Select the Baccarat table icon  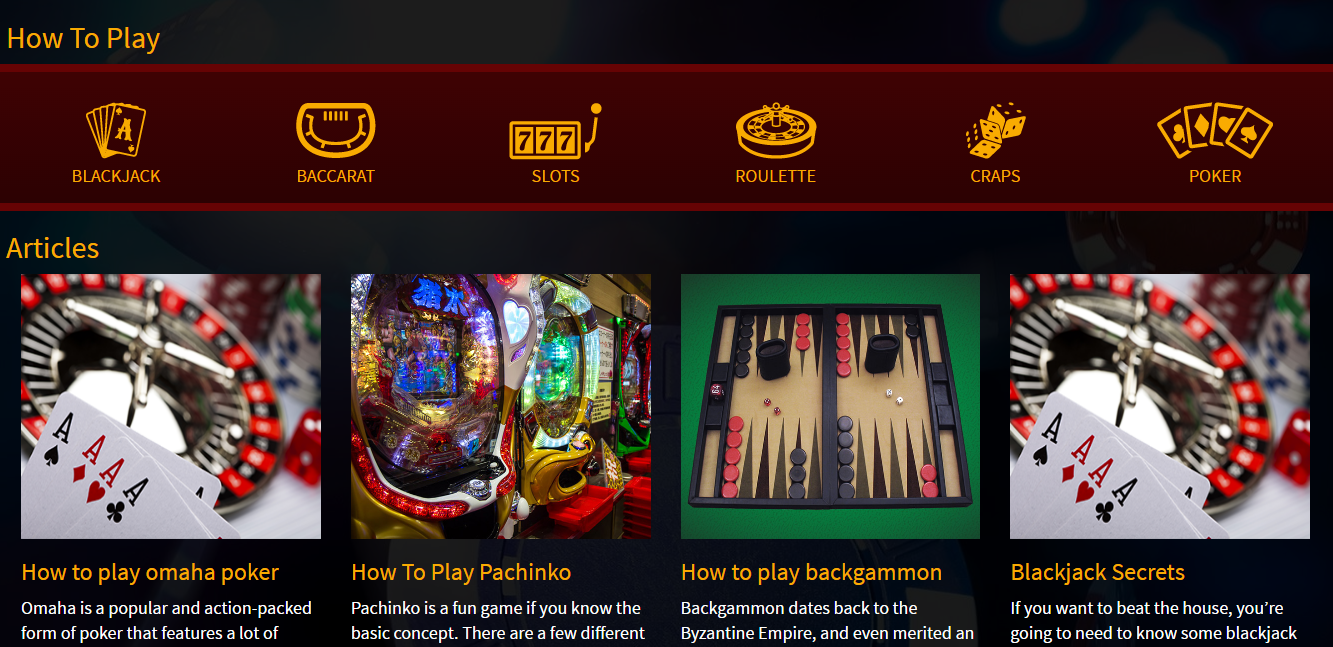click(x=335, y=131)
